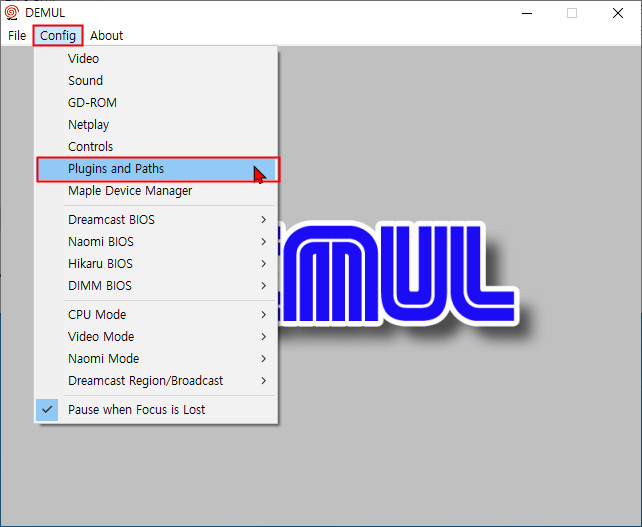Choose GD-ROM from the Config menu

pos(156,103)
